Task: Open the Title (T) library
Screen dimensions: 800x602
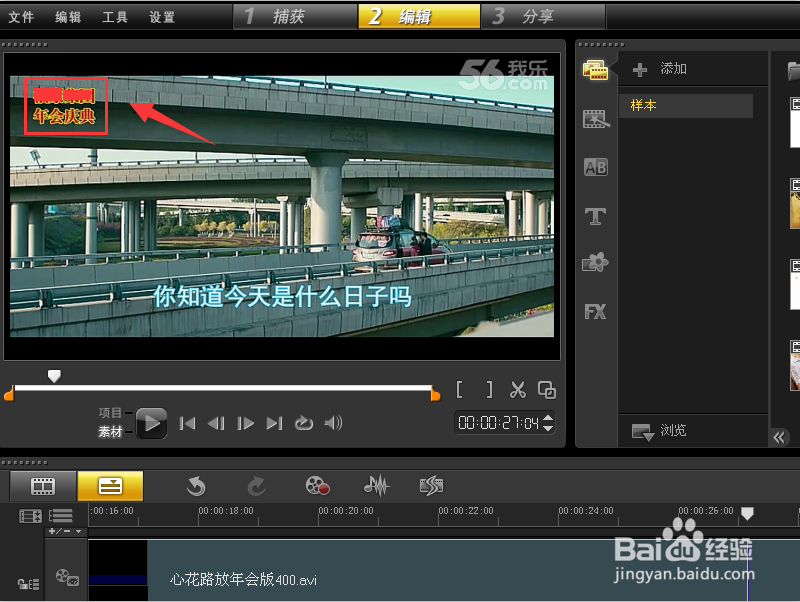Action: pos(595,216)
